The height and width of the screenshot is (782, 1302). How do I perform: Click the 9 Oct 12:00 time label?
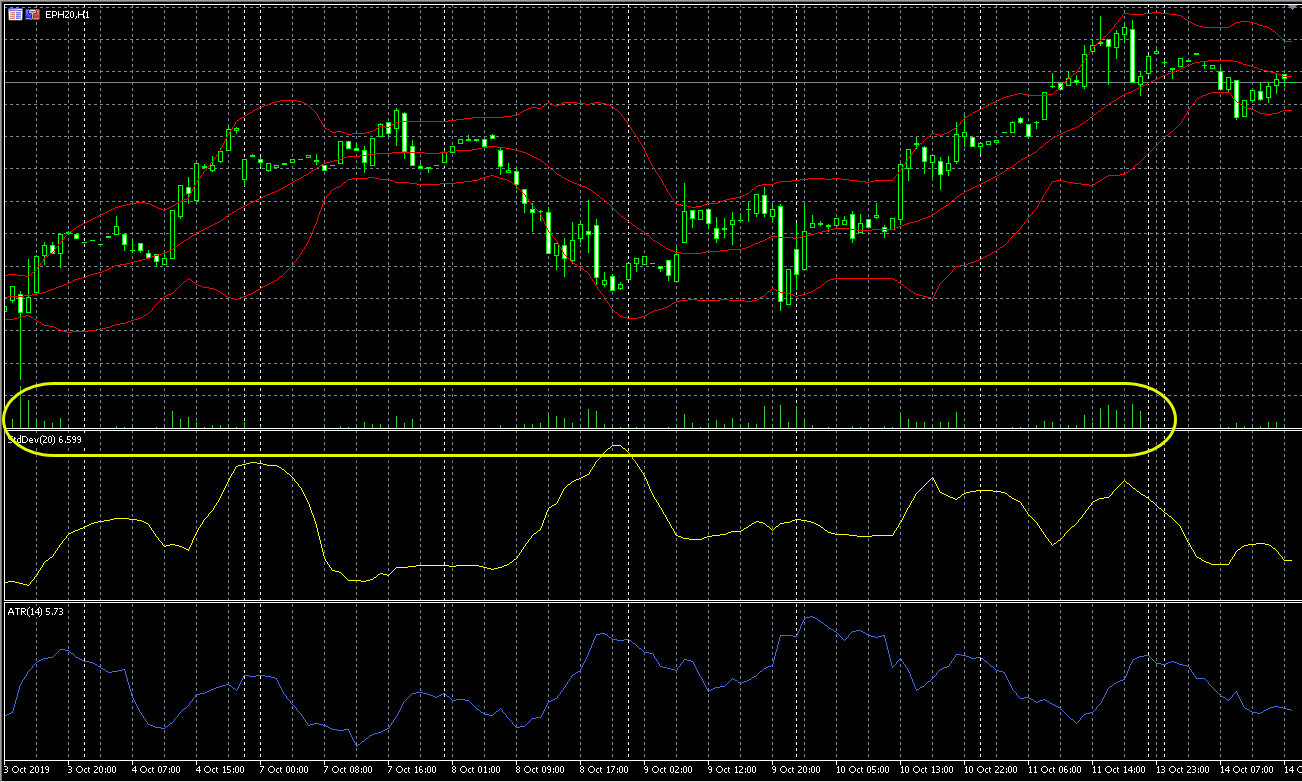pos(732,770)
